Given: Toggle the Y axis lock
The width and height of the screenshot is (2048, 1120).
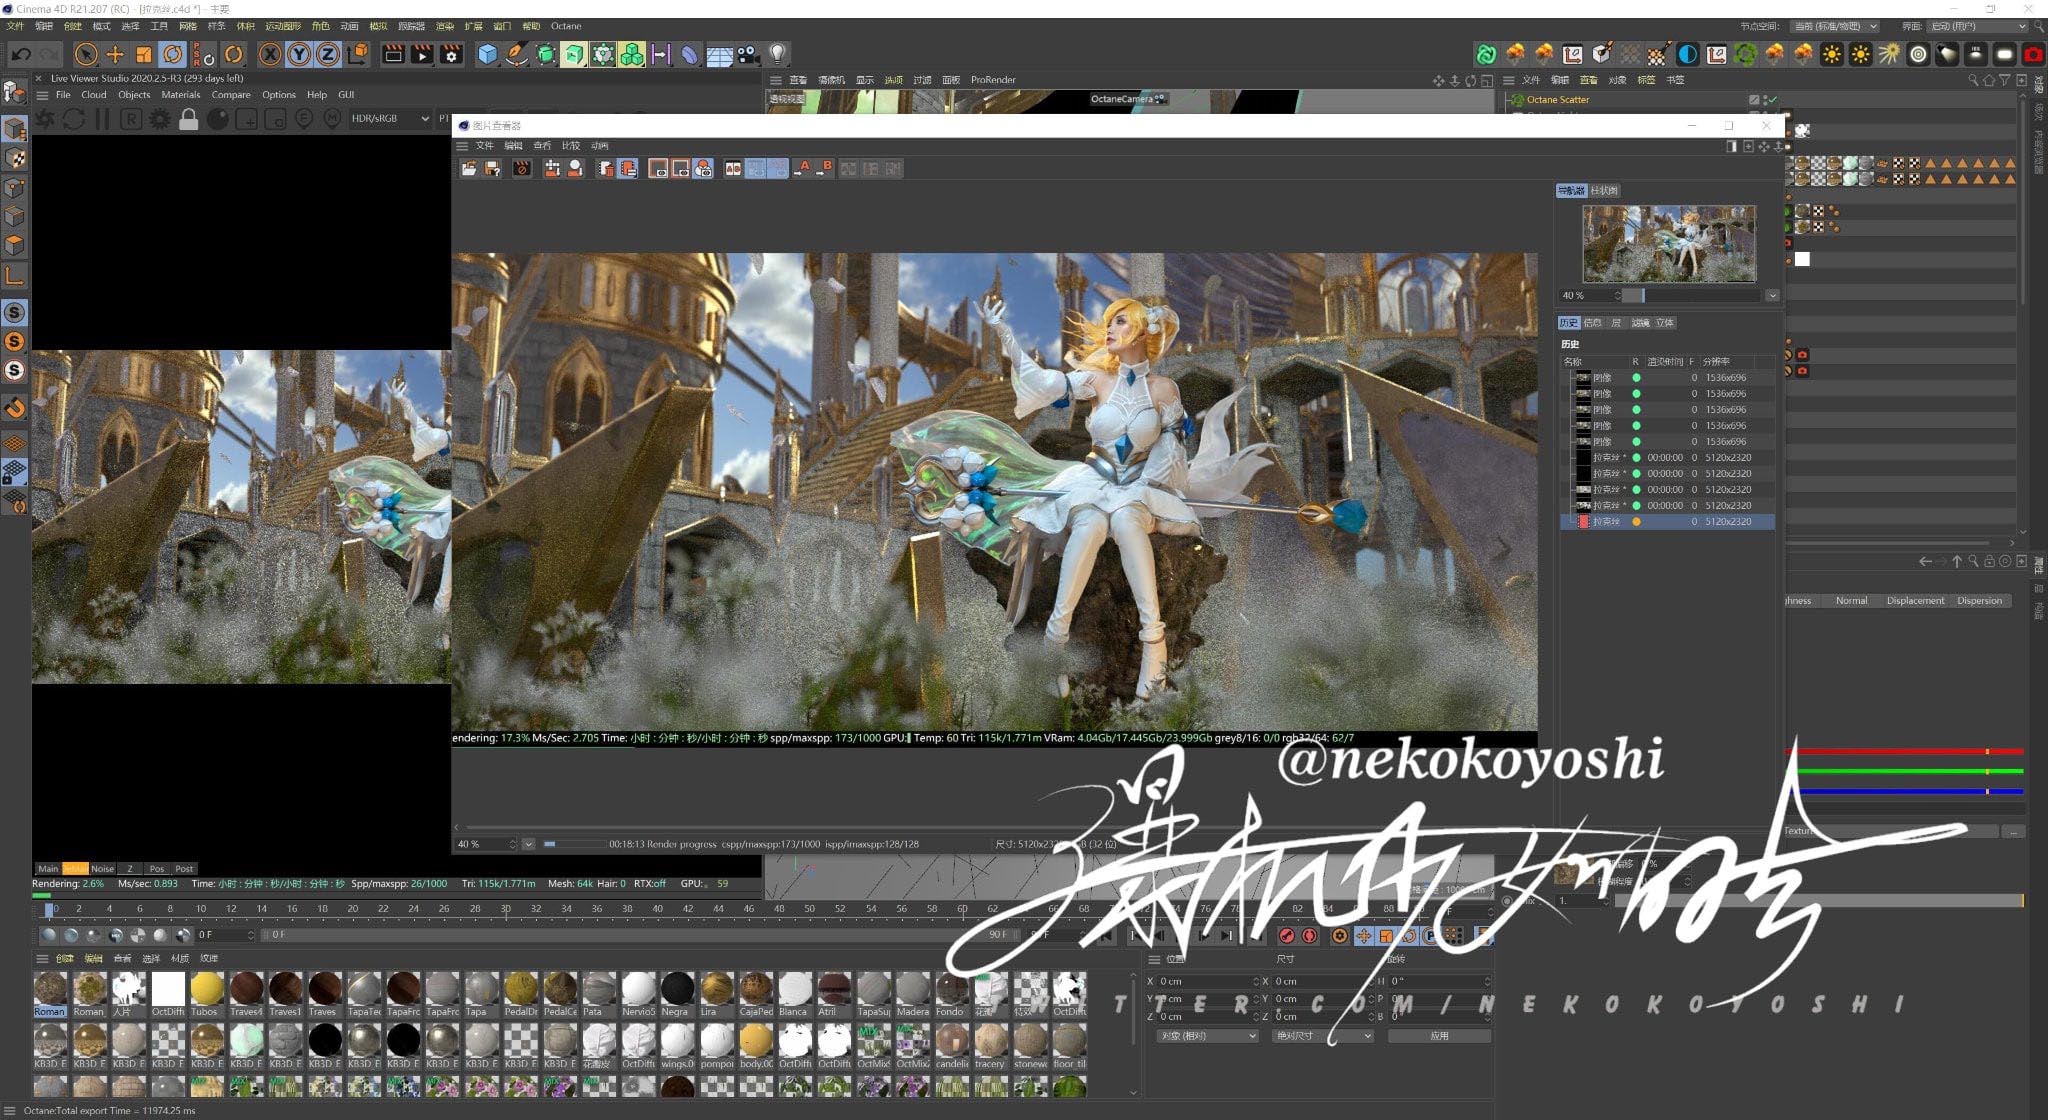Looking at the screenshot, I should (299, 55).
